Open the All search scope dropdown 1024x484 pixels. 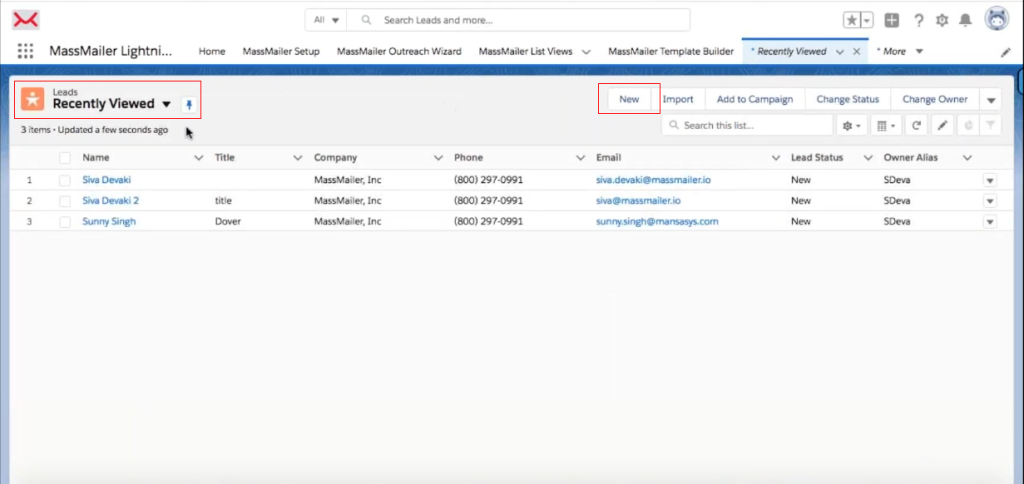[x=326, y=20]
